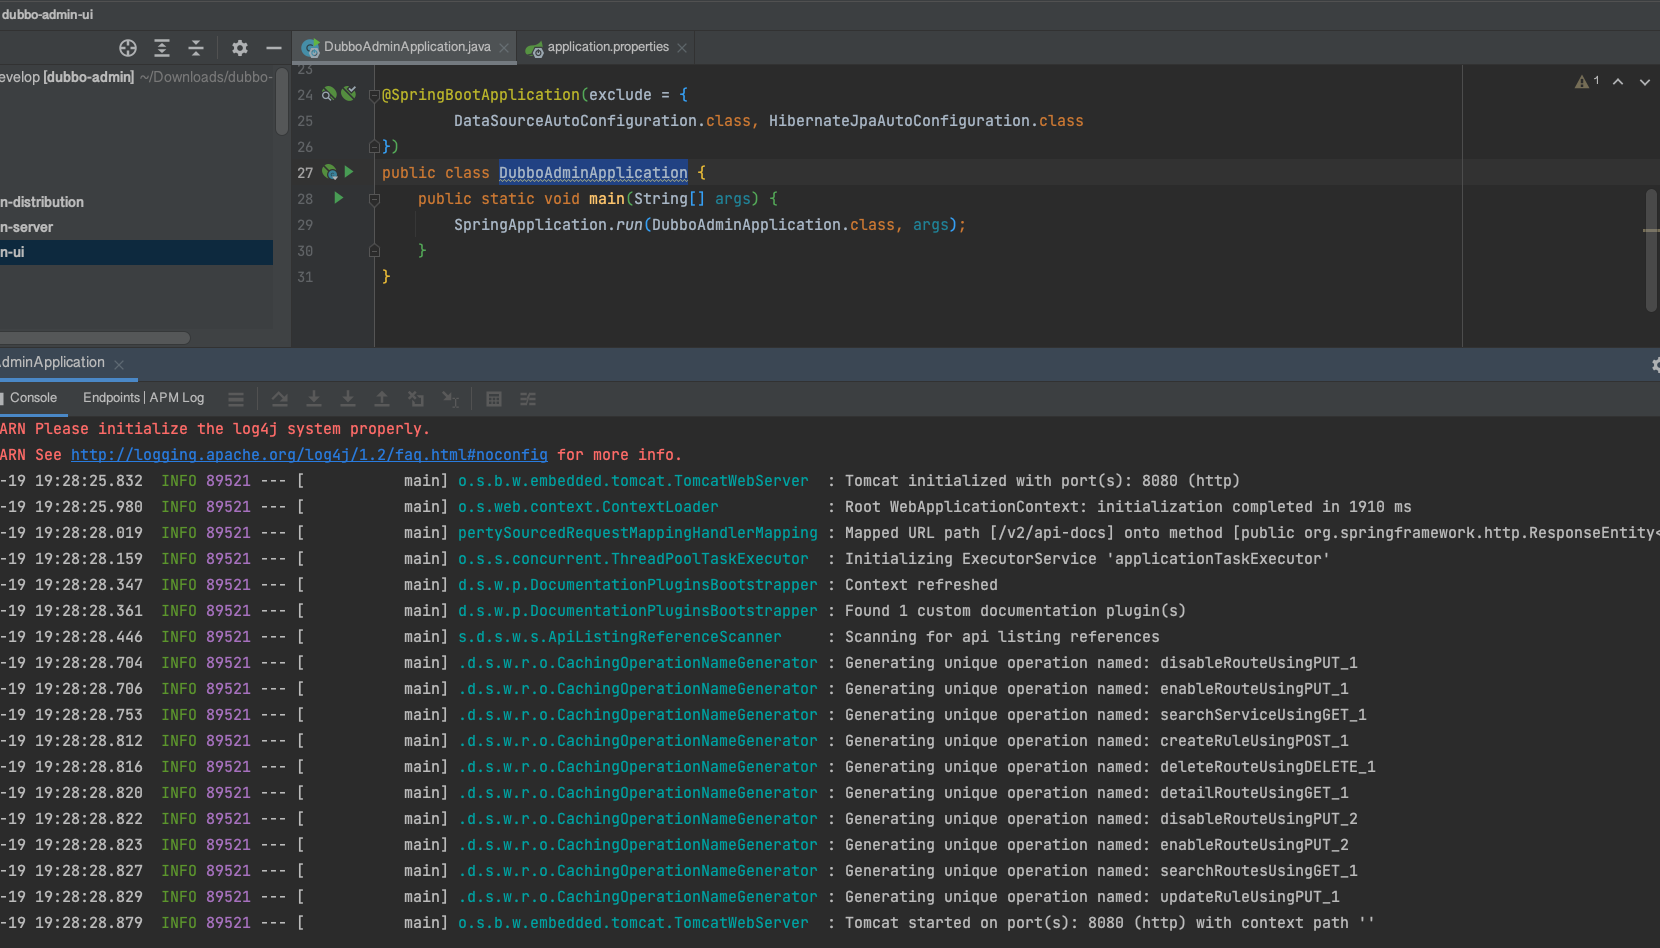Open the Endpoints tab in run panel
Image resolution: width=1660 pixels, height=948 pixels.
(x=111, y=398)
